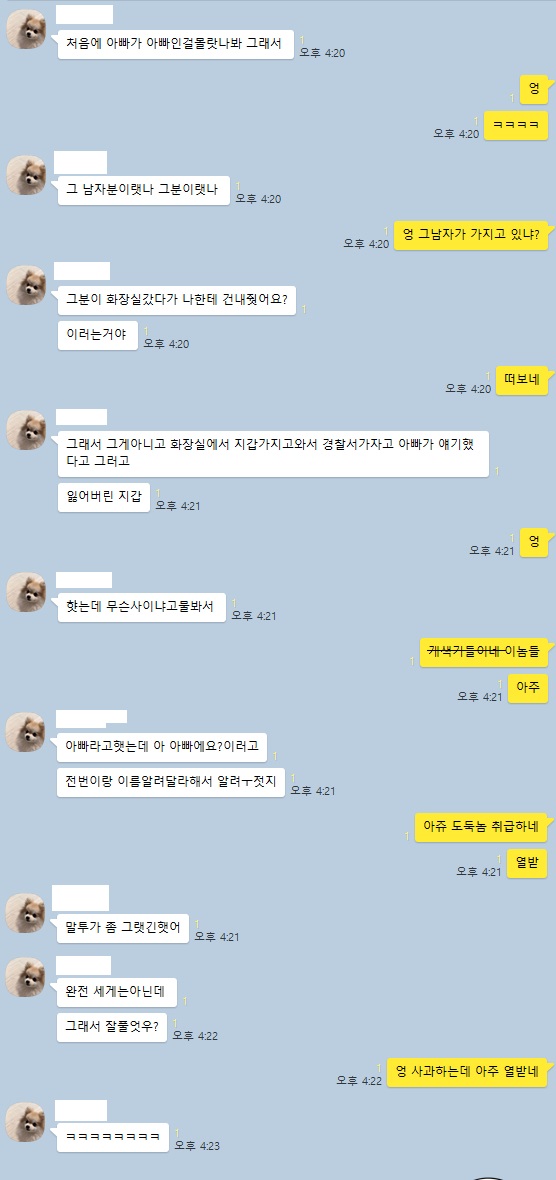
Task: Open avatar near "말투가 좀 그랫긴햇어" message
Action: coord(26,913)
